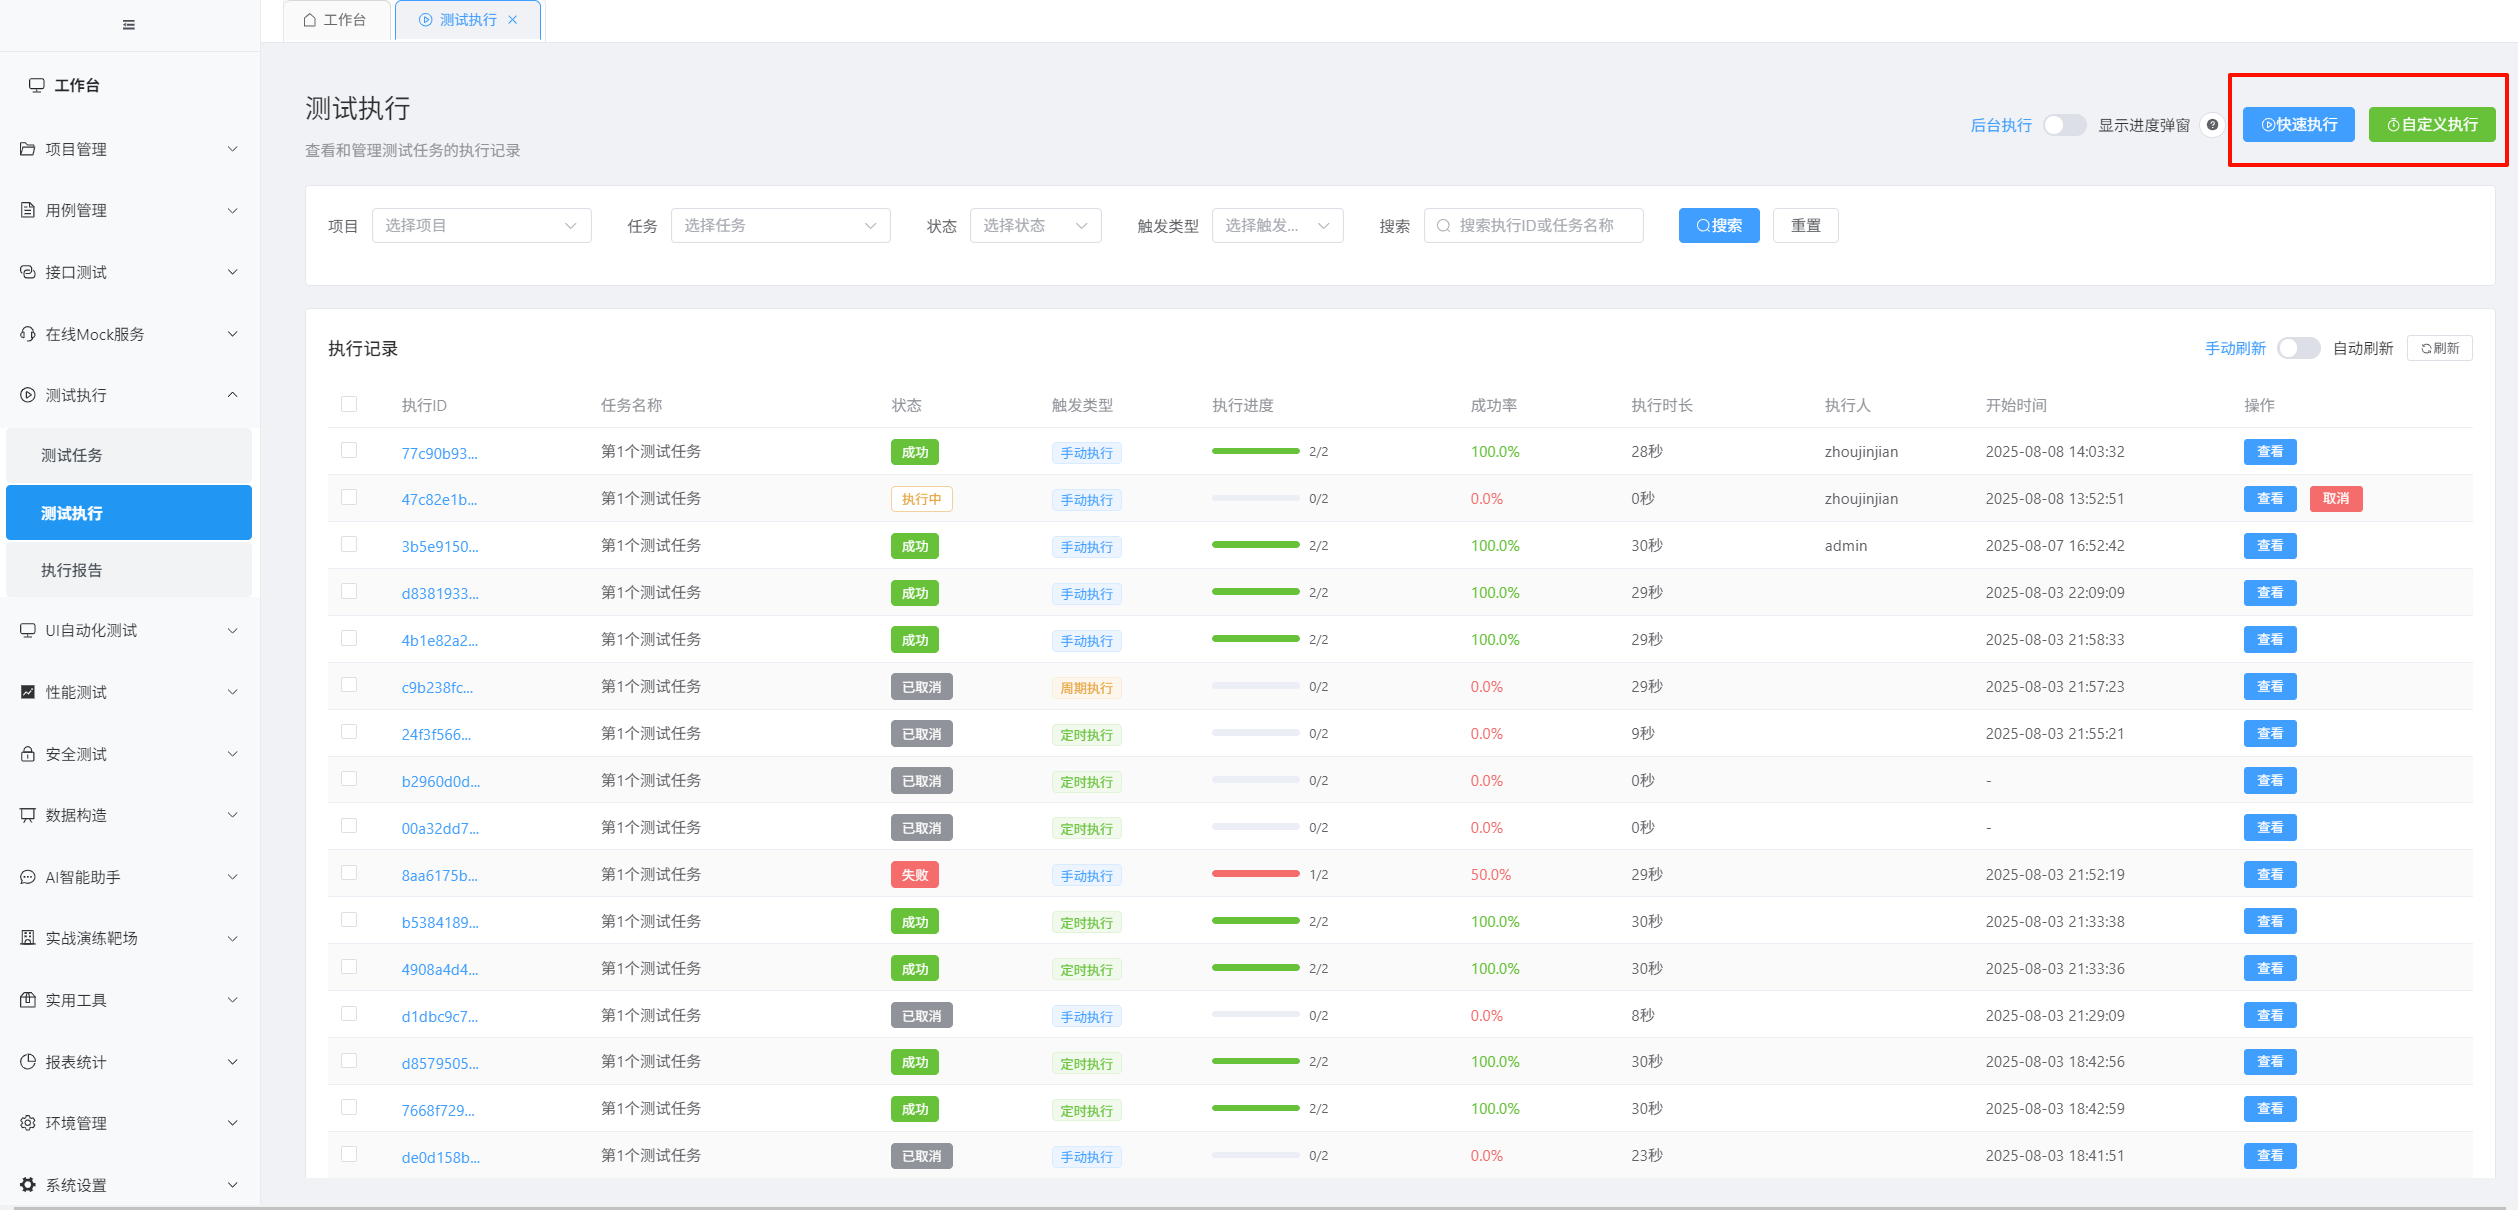This screenshot has width=2518, height=1210.
Task: Click the 安全测试 lock icon
Action: click(x=28, y=754)
